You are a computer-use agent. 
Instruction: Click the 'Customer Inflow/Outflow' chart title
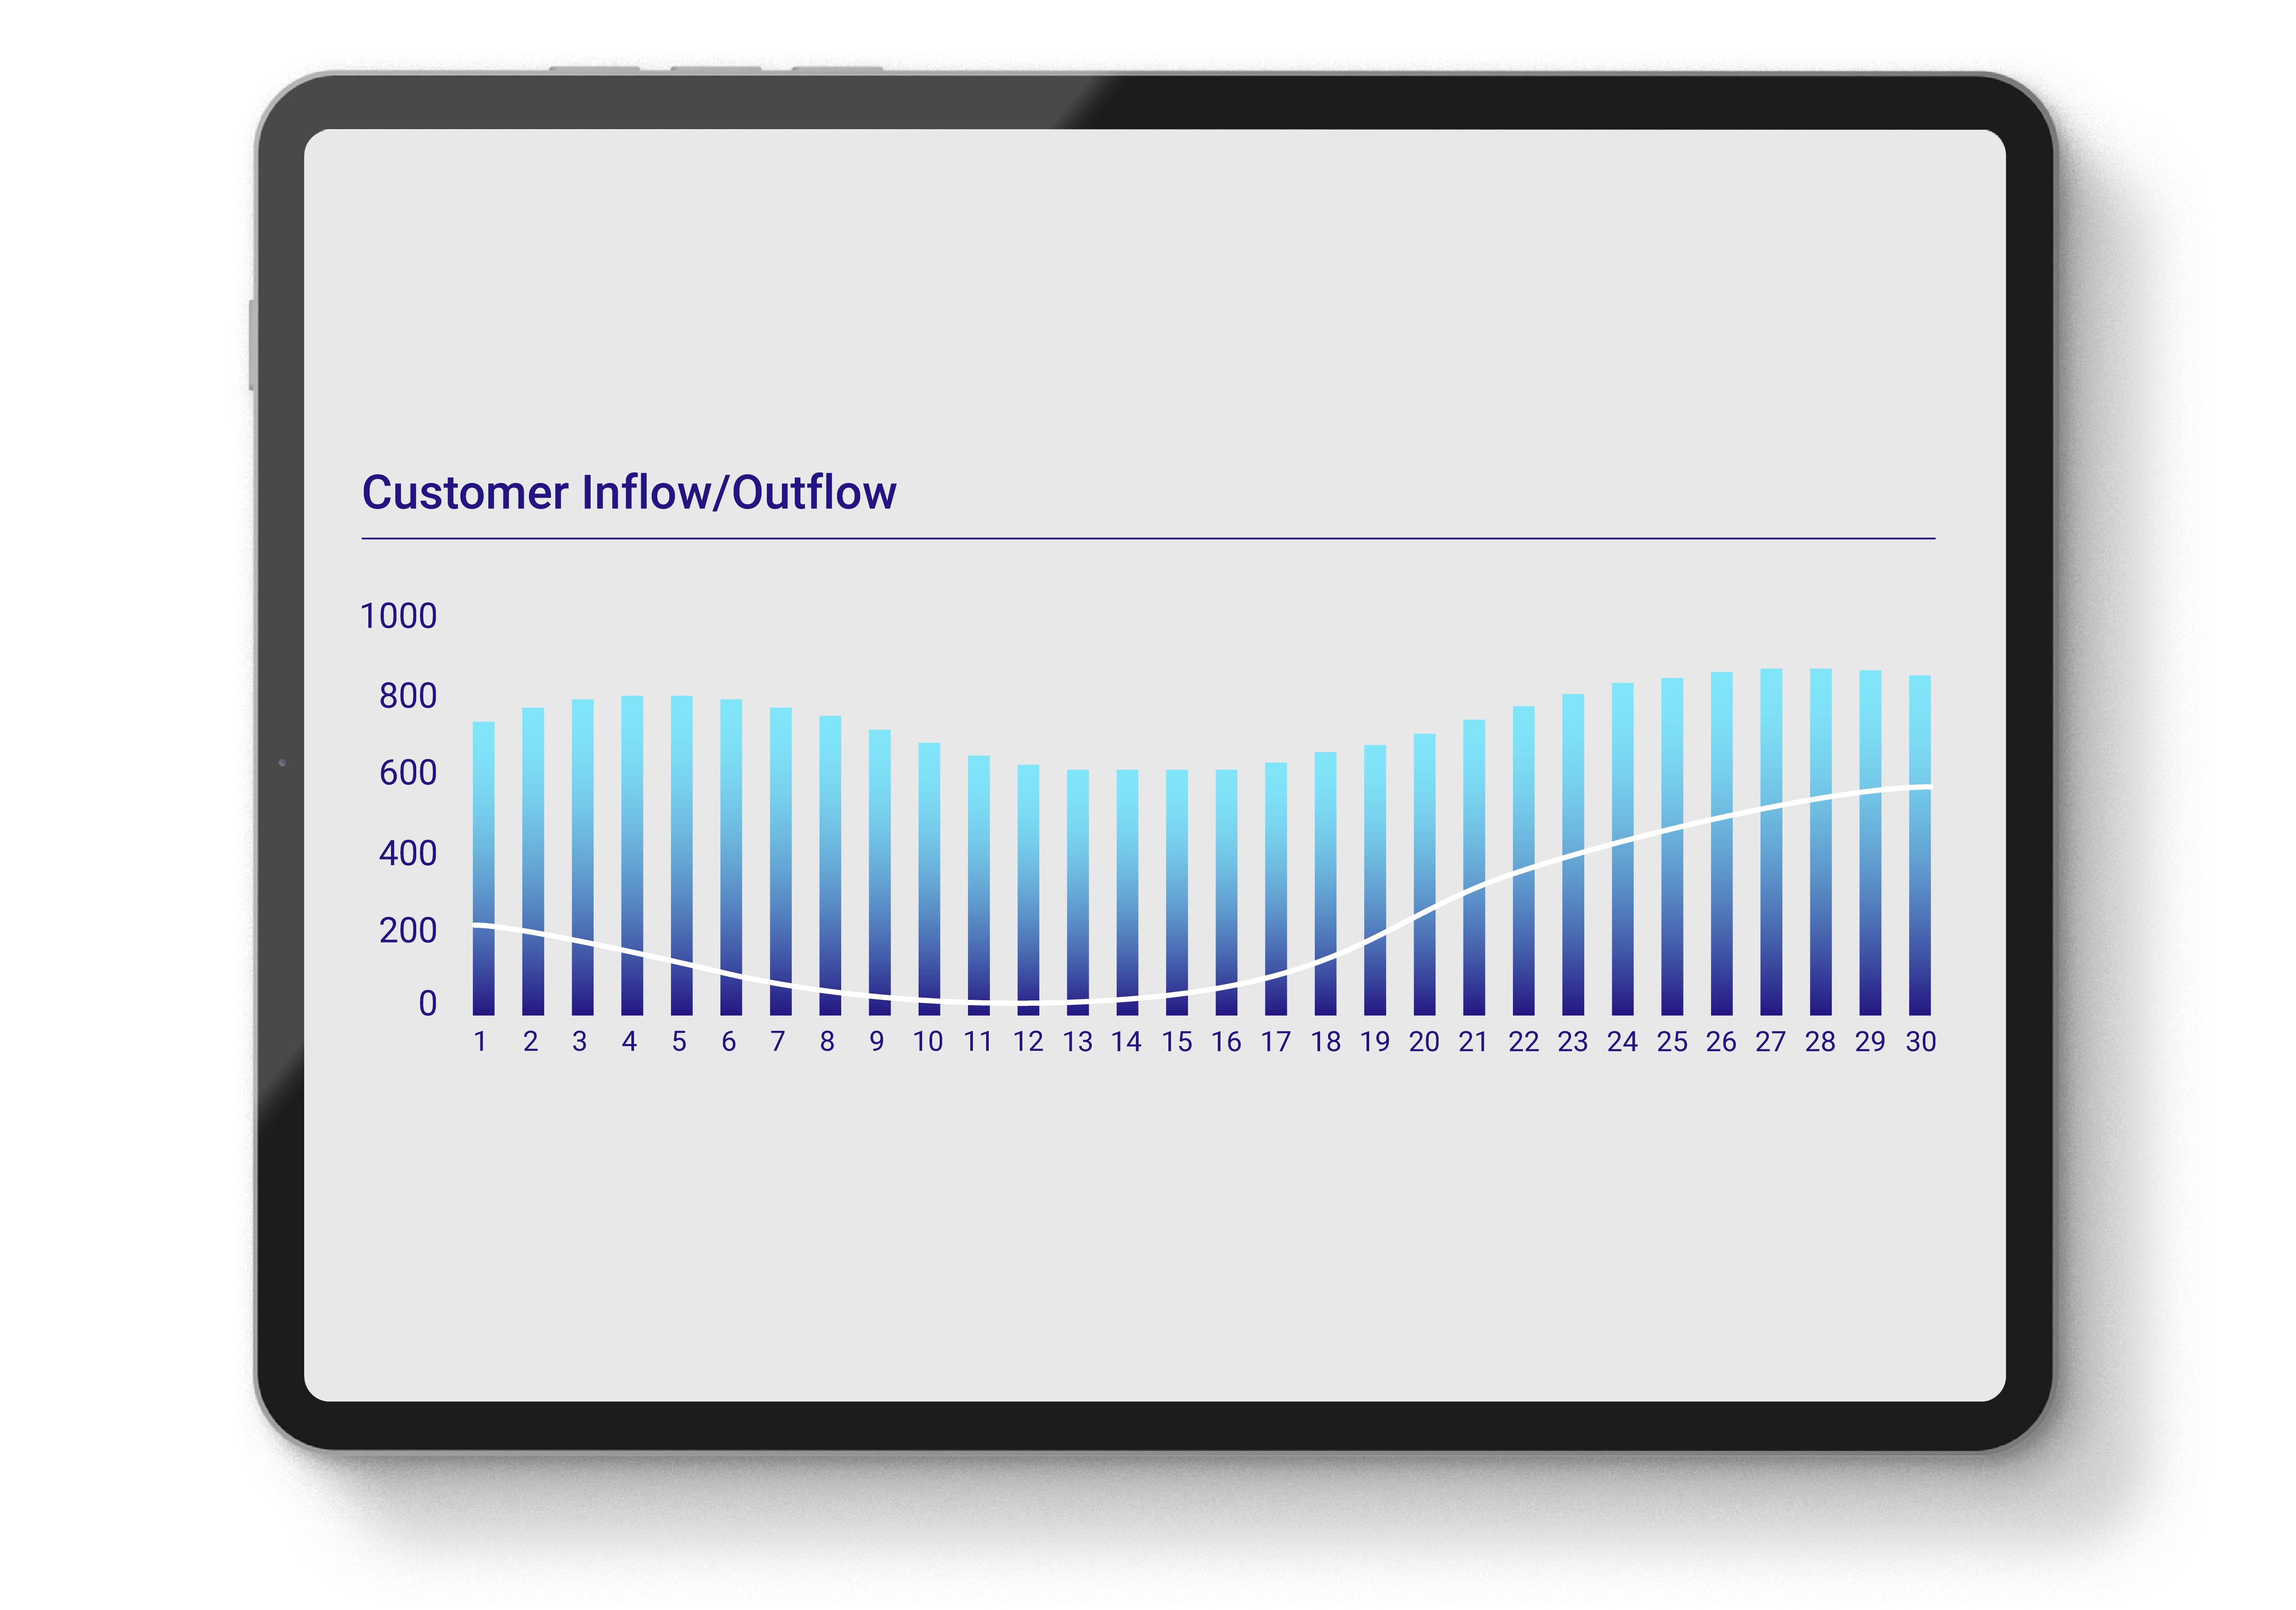[x=629, y=493]
